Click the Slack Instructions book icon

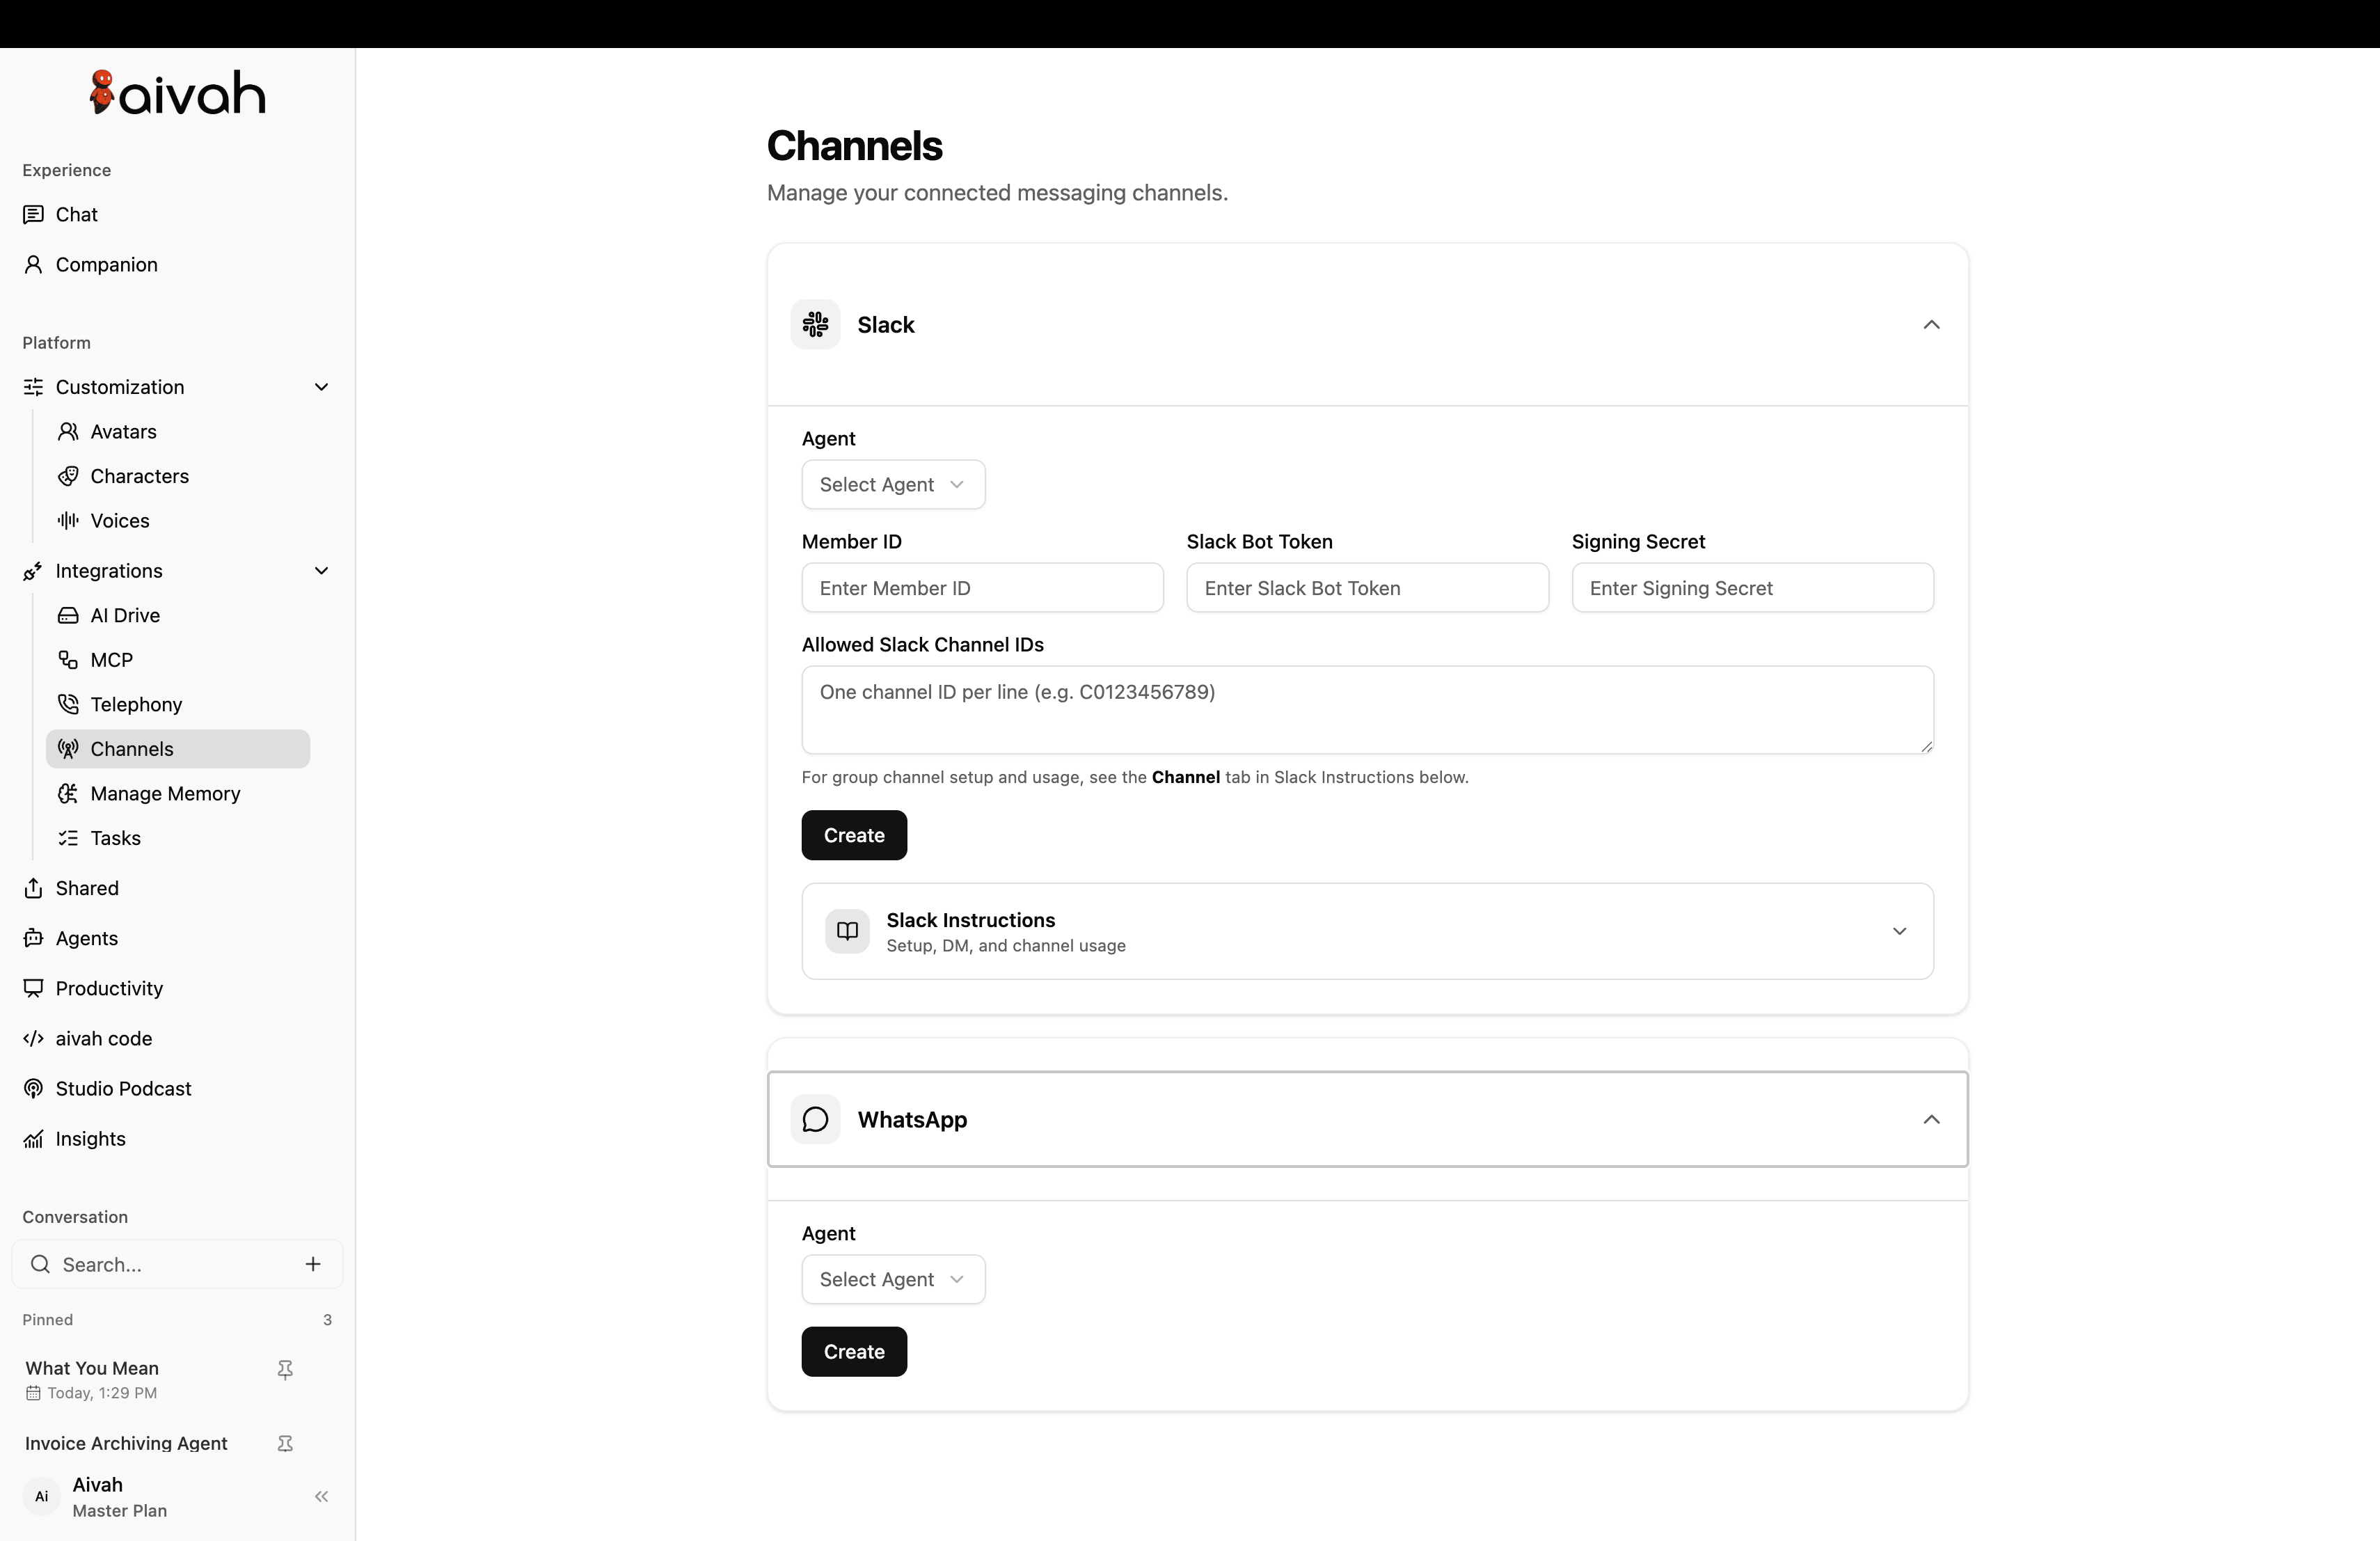click(847, 931)
